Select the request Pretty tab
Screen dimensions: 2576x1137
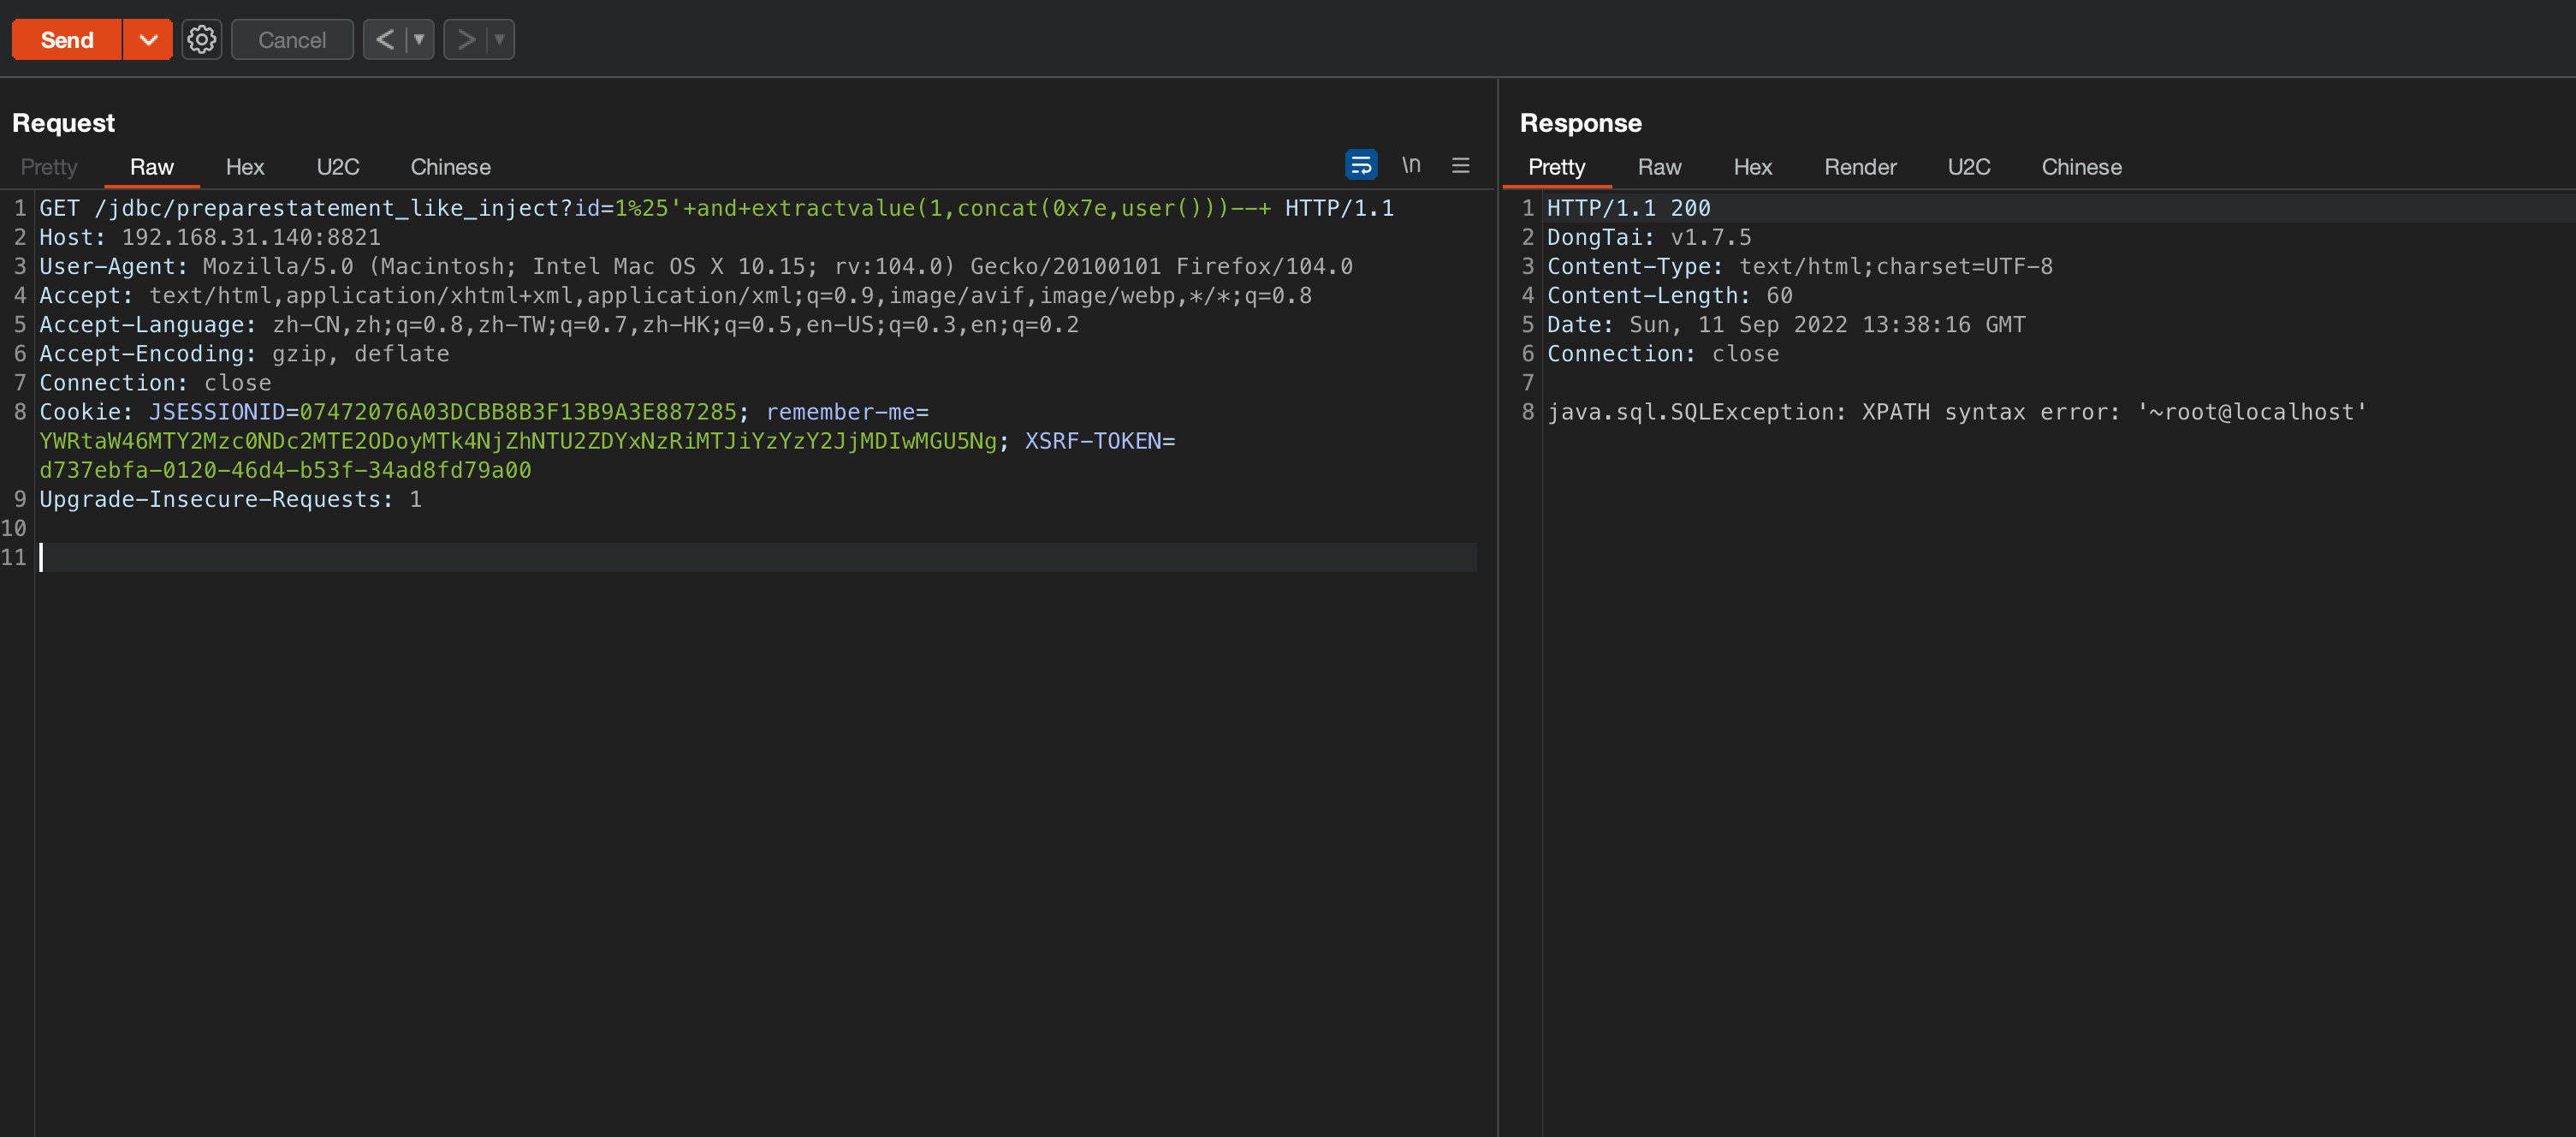[x=49, y=167]
